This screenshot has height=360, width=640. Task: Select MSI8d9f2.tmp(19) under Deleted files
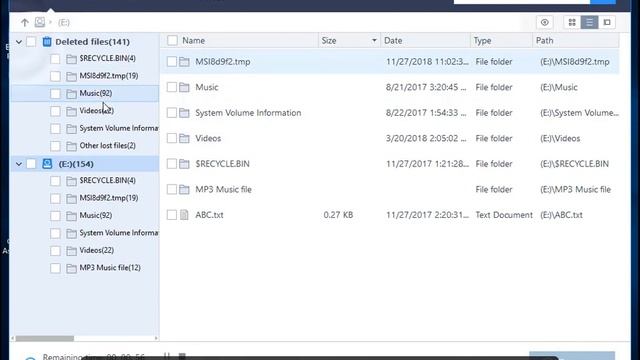point(109,76)
